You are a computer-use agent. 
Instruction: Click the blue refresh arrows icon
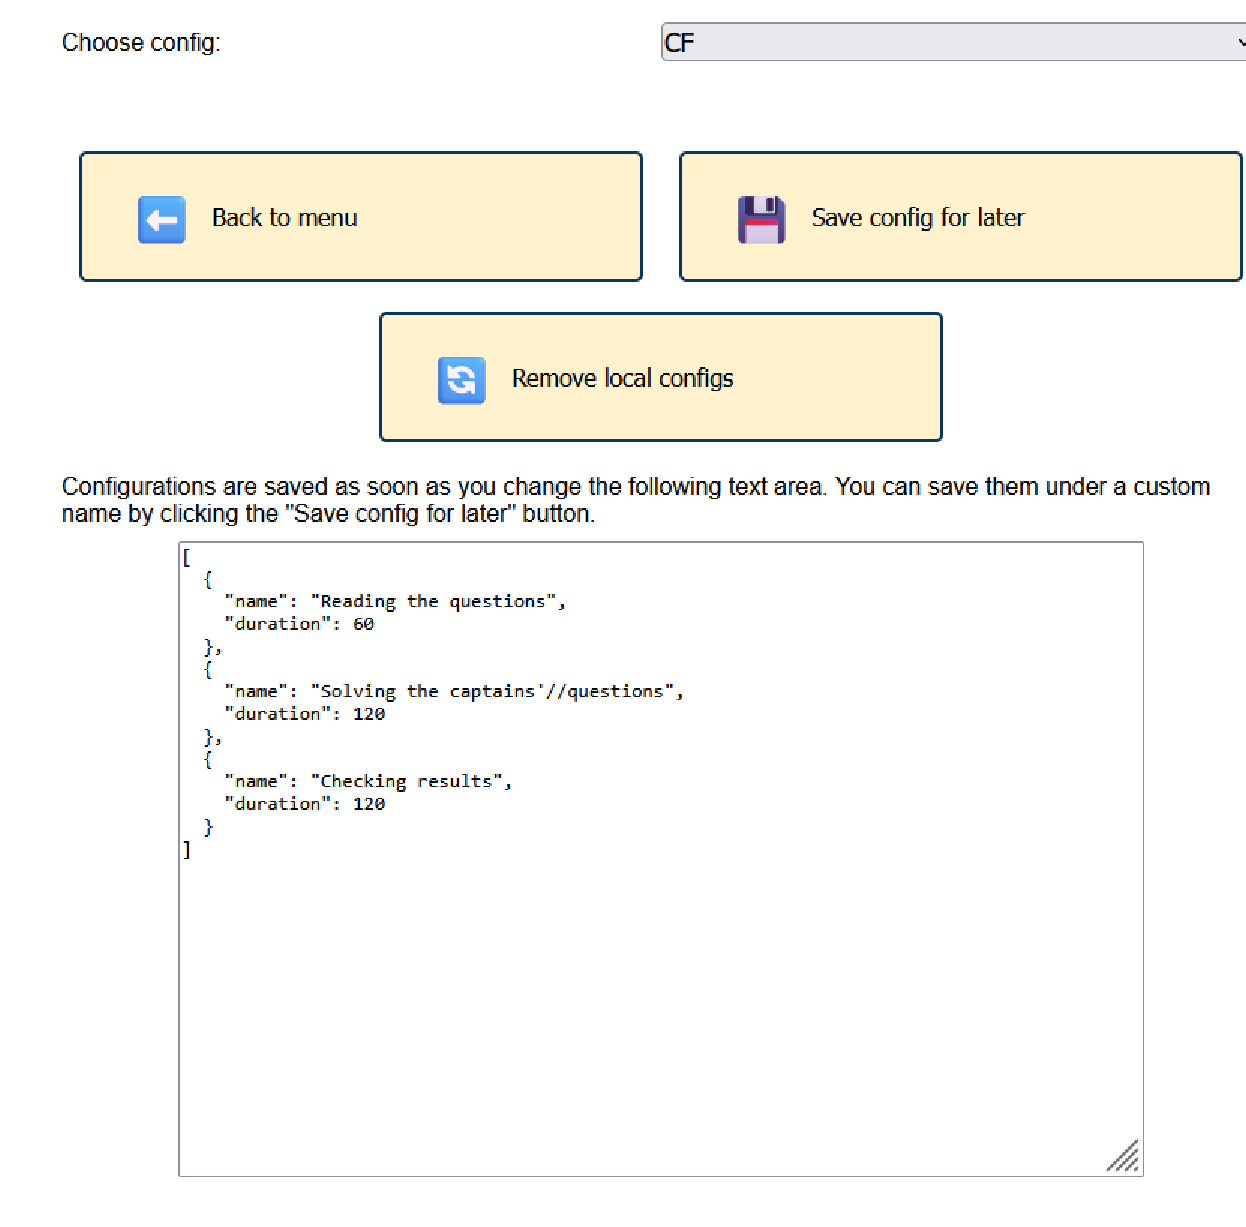[x=461, y=381]
